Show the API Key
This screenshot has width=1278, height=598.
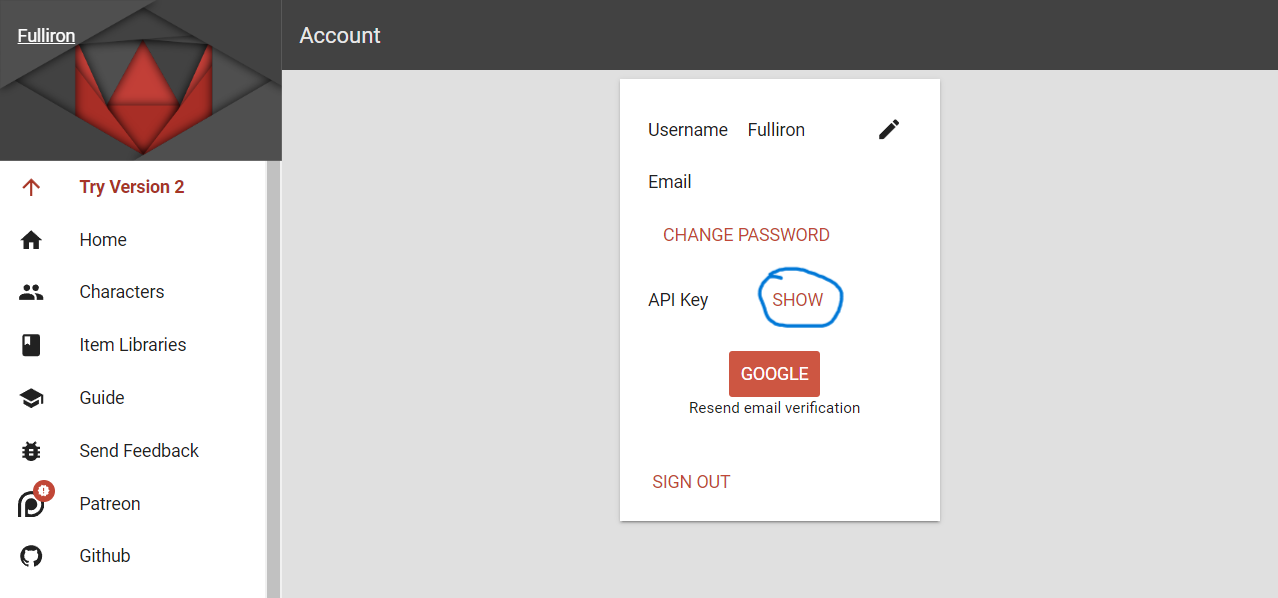798,300
